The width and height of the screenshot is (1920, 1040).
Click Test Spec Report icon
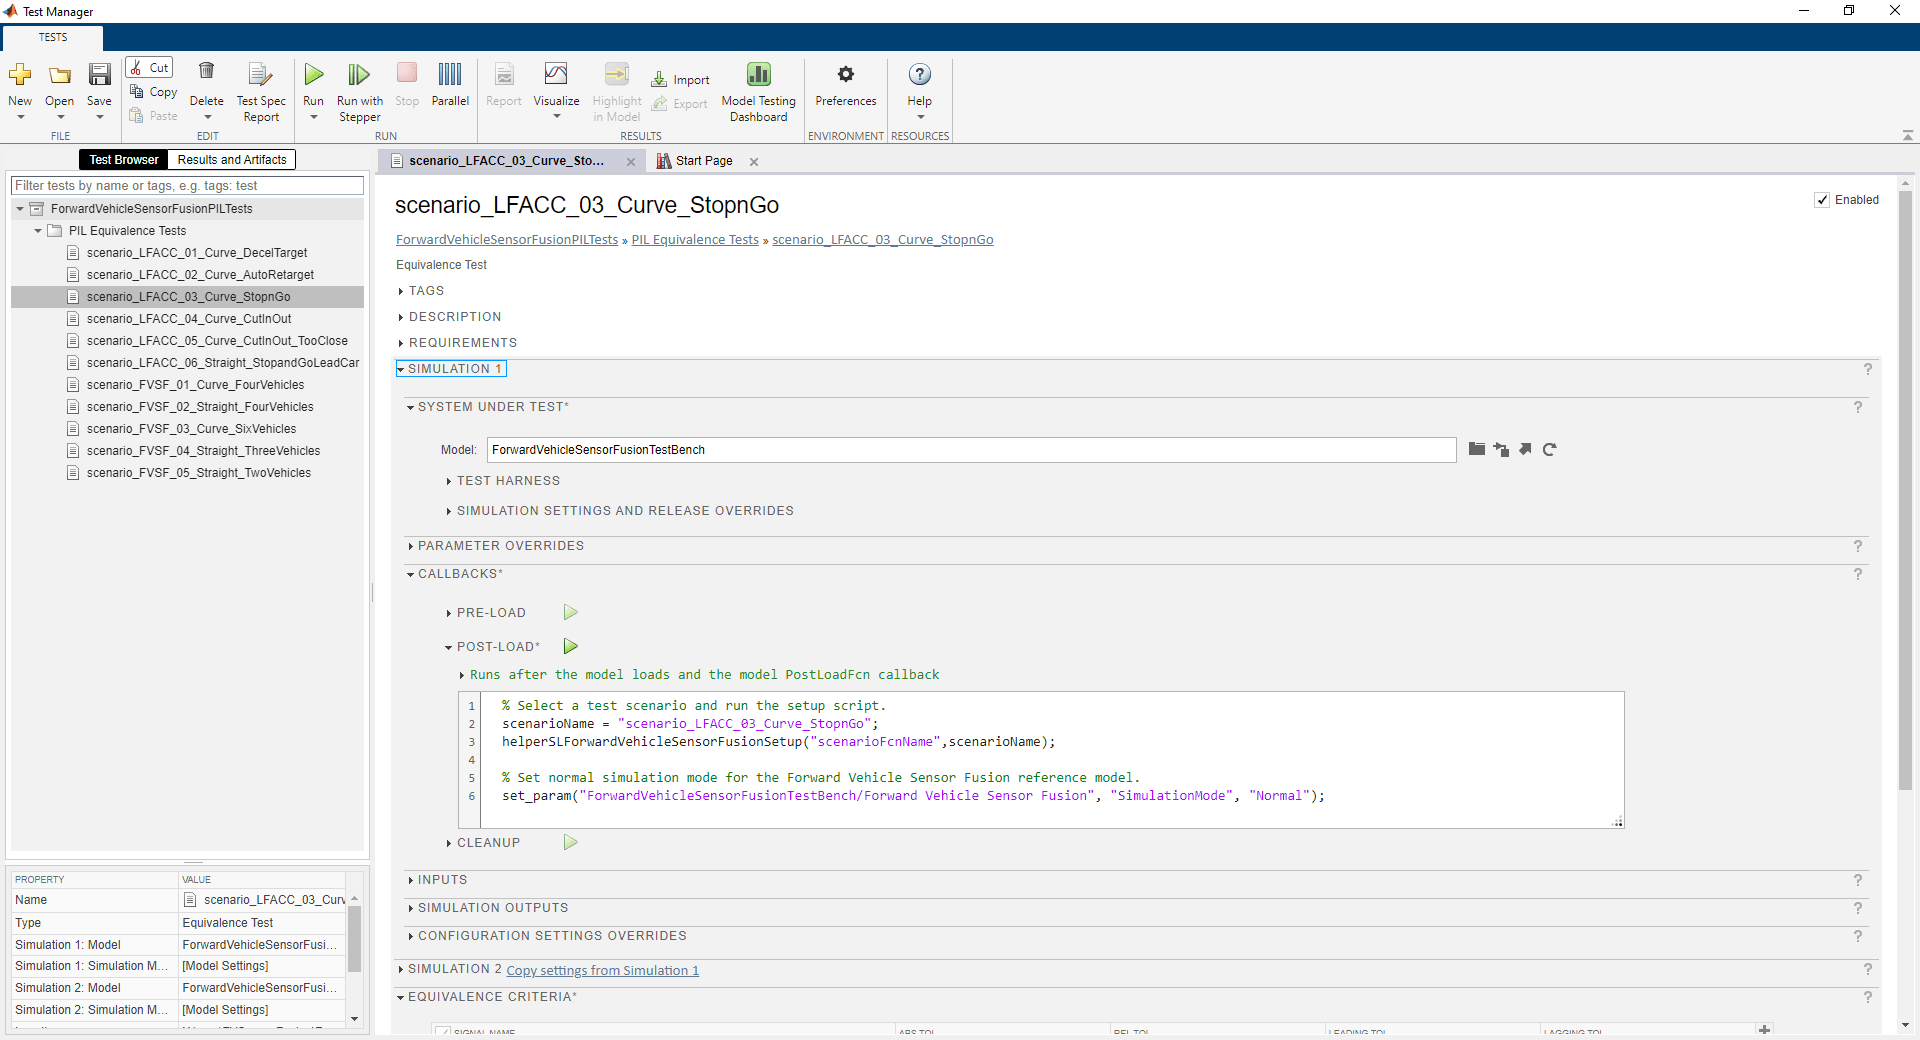pos(260,76)
